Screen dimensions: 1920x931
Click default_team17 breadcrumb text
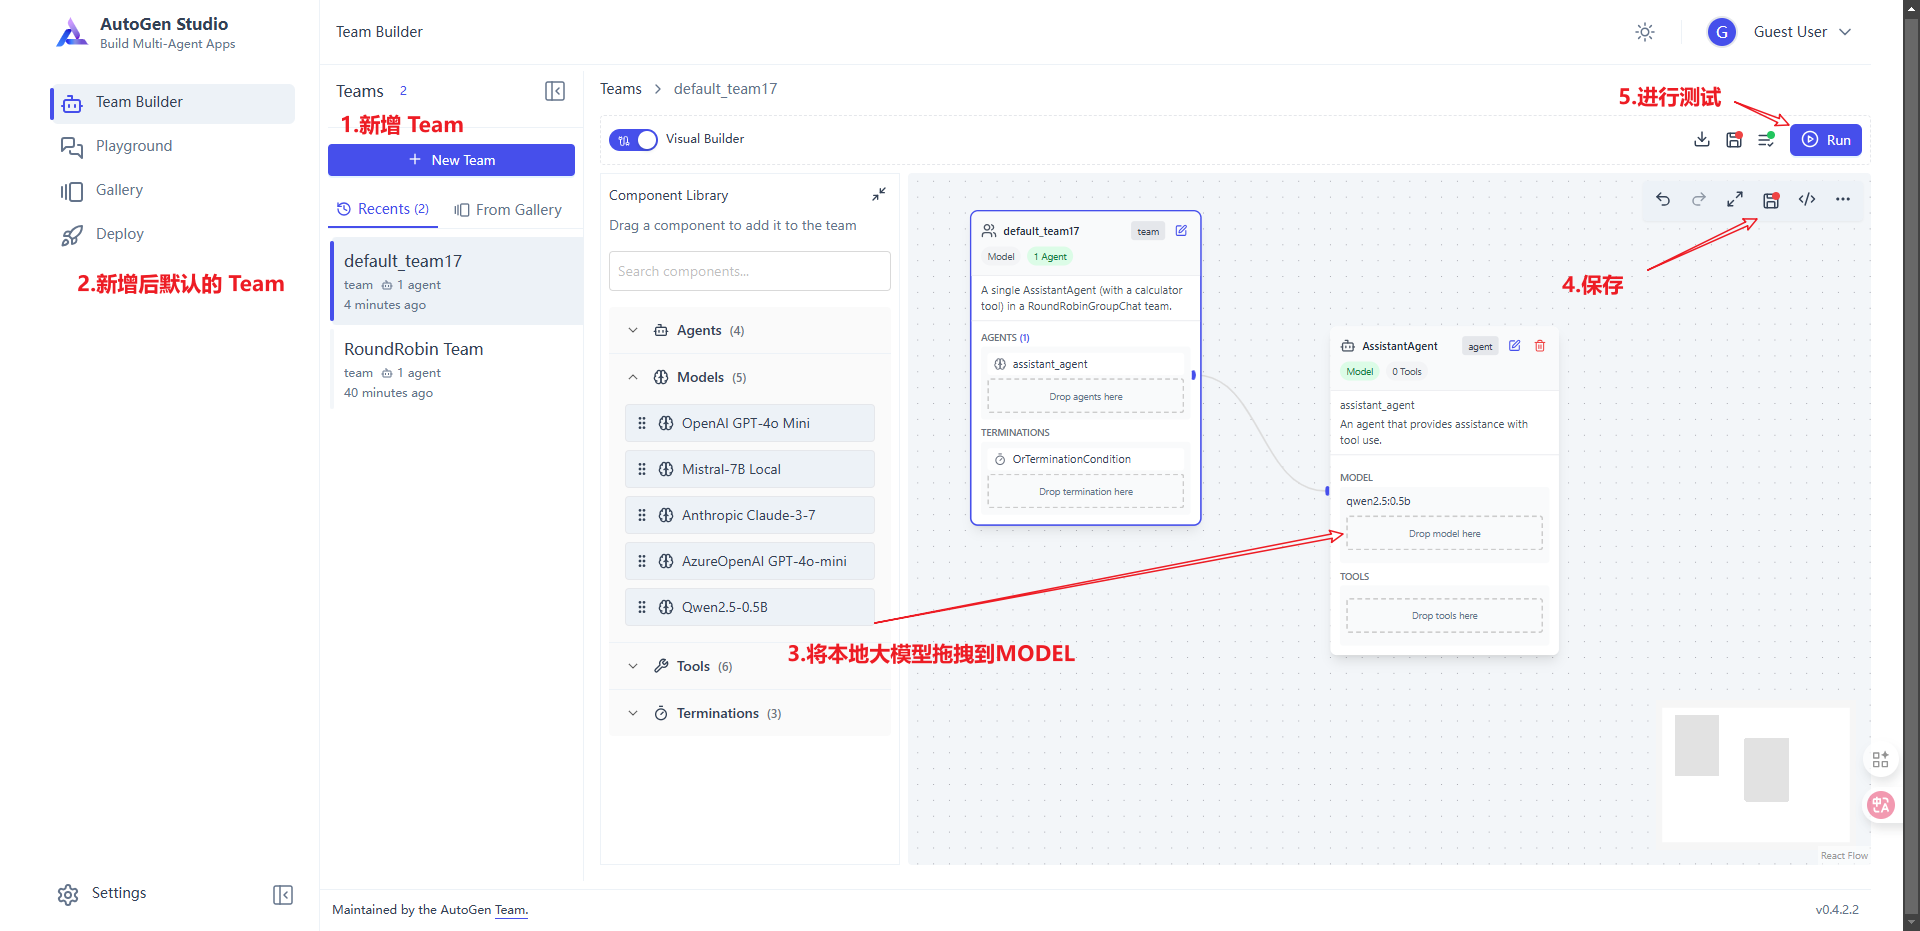725,89
